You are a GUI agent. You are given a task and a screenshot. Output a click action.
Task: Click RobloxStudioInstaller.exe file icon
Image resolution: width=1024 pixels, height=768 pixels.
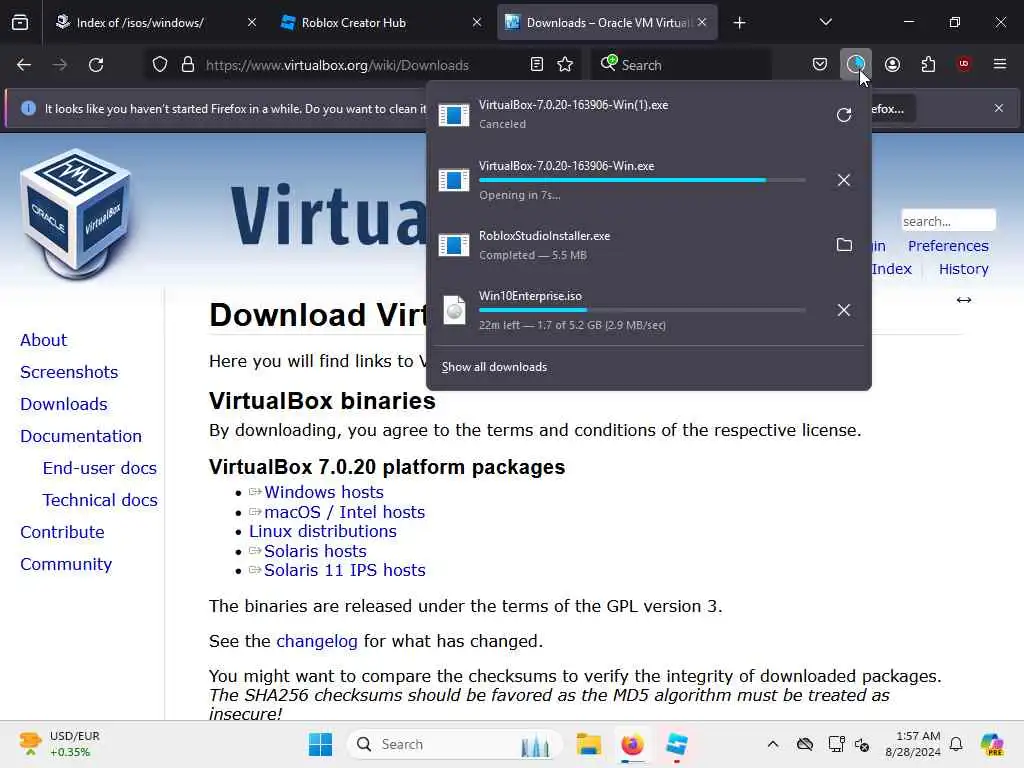(454, 246)
